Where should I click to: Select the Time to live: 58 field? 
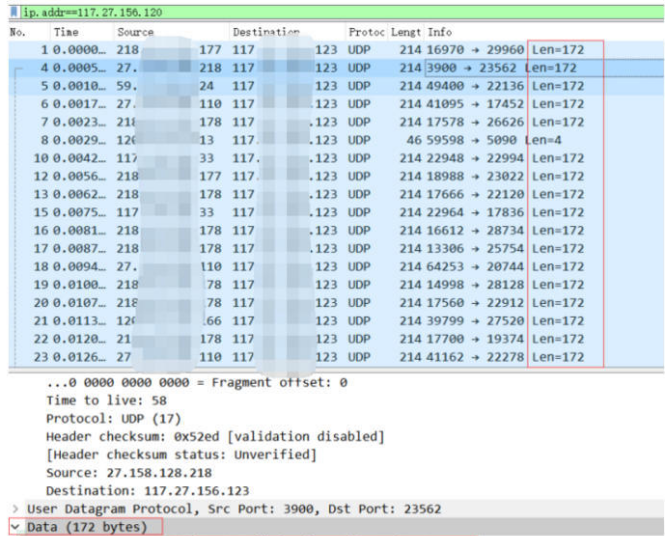coord(106,400)
